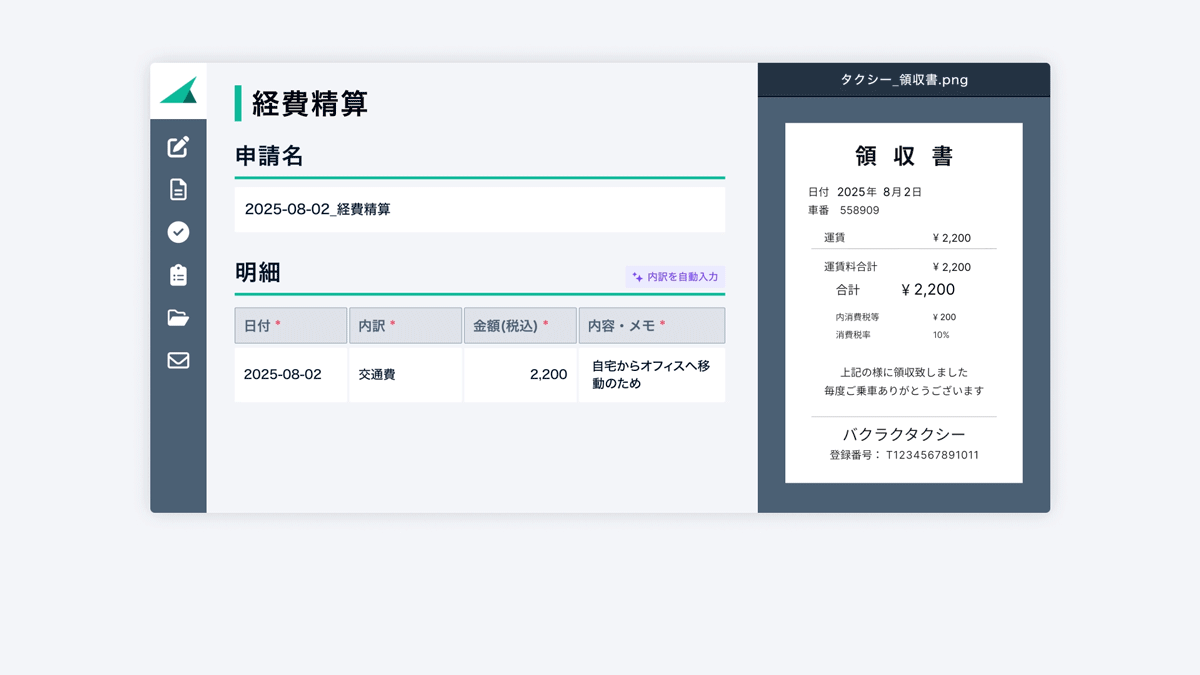1200x675 pixels.
Task: Select the 内訳 column header
Action: click(x=405, y=326)
